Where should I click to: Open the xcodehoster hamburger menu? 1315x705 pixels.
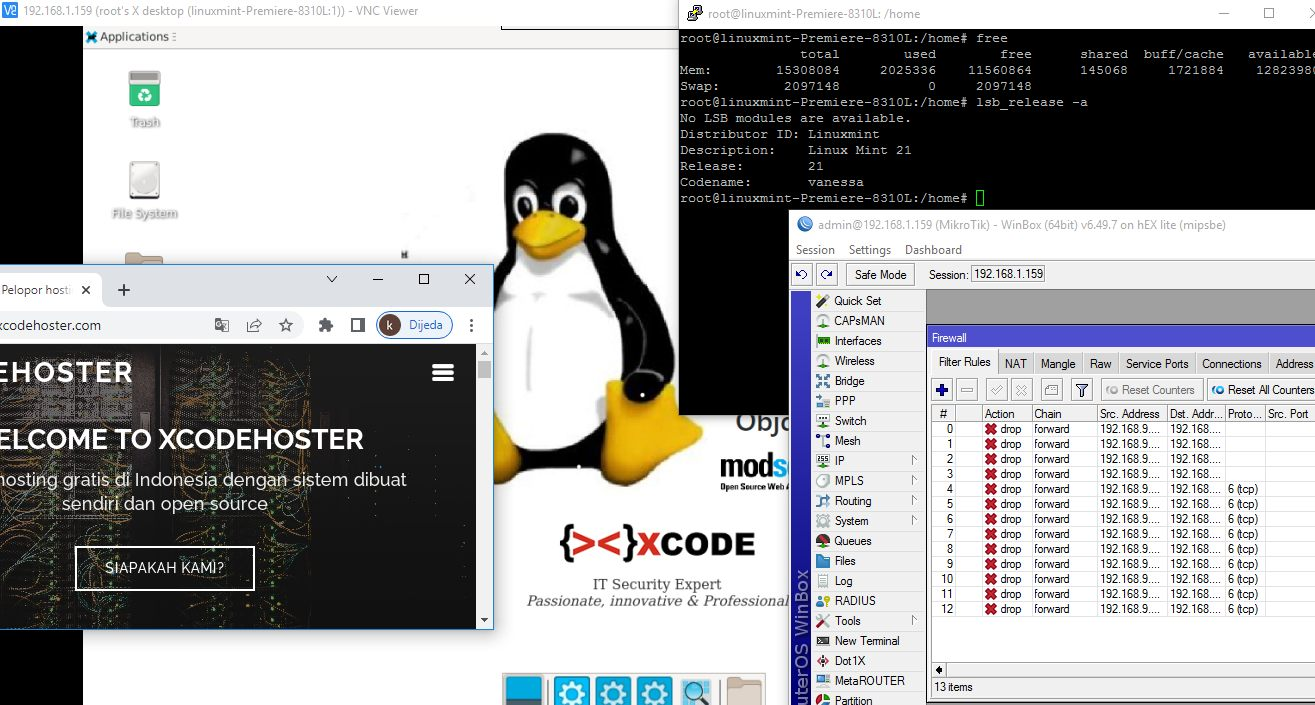click(x=443, y=372)
